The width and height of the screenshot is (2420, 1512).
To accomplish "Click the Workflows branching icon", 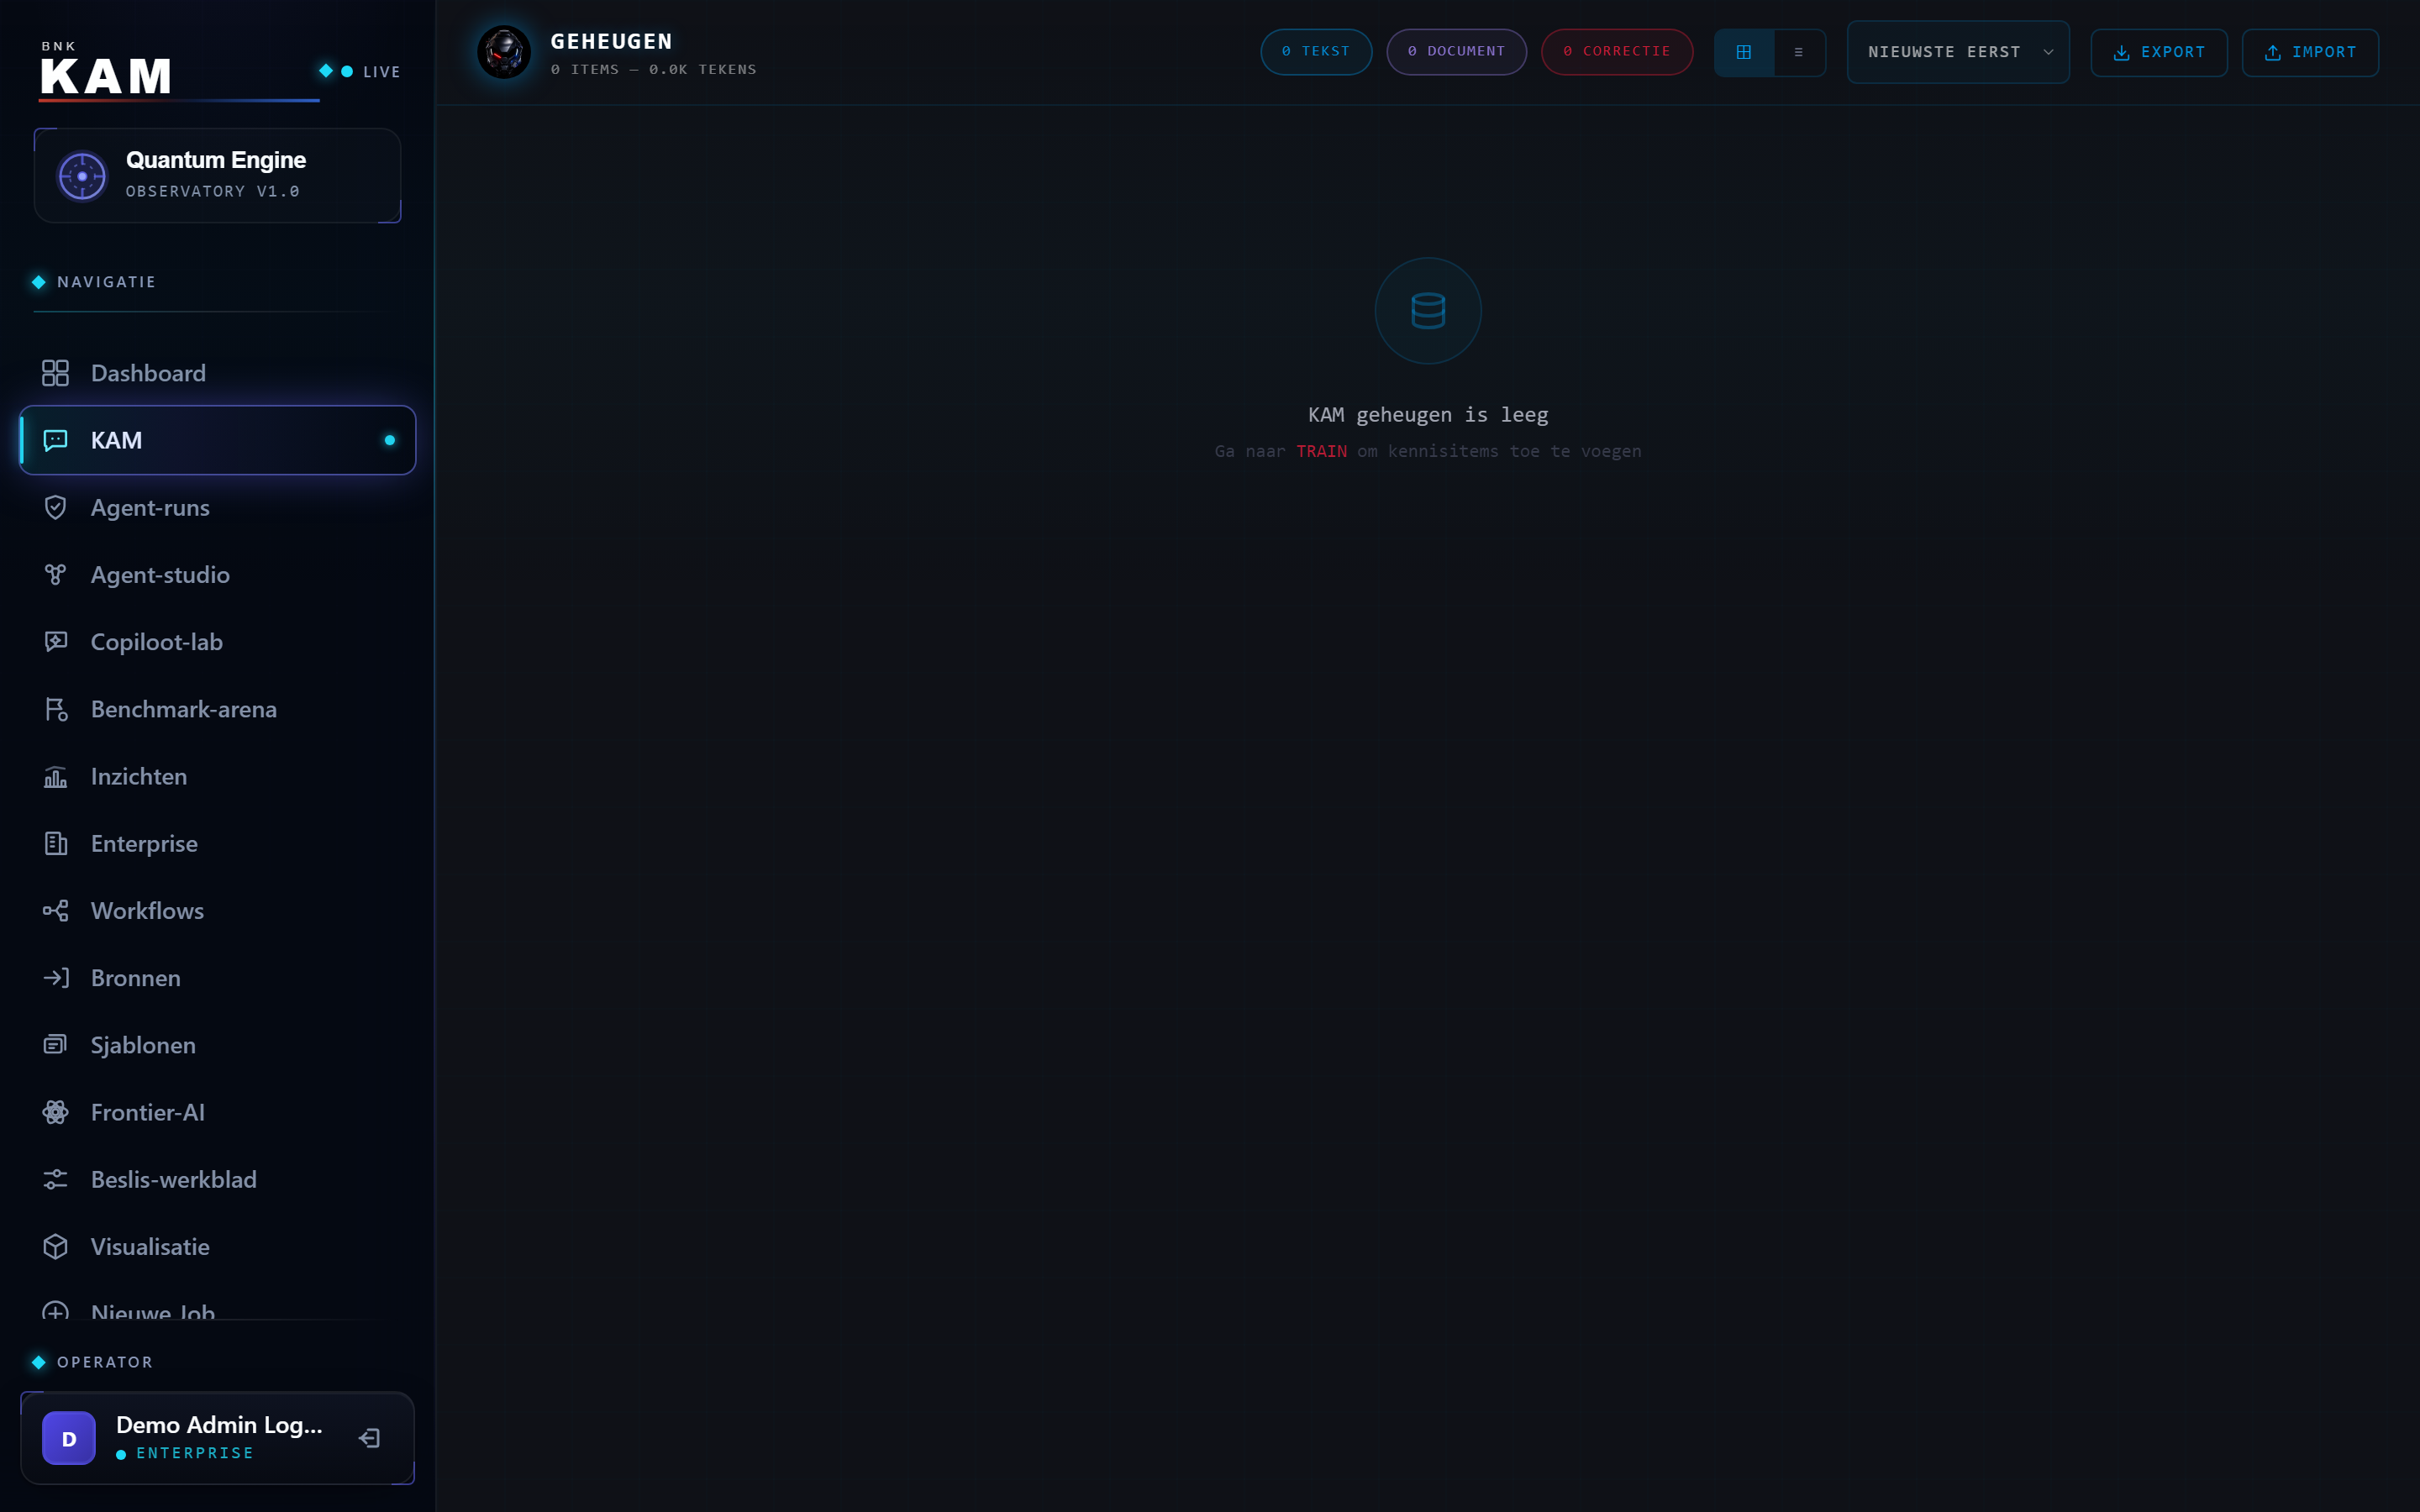I will click(x=55, y=910).
